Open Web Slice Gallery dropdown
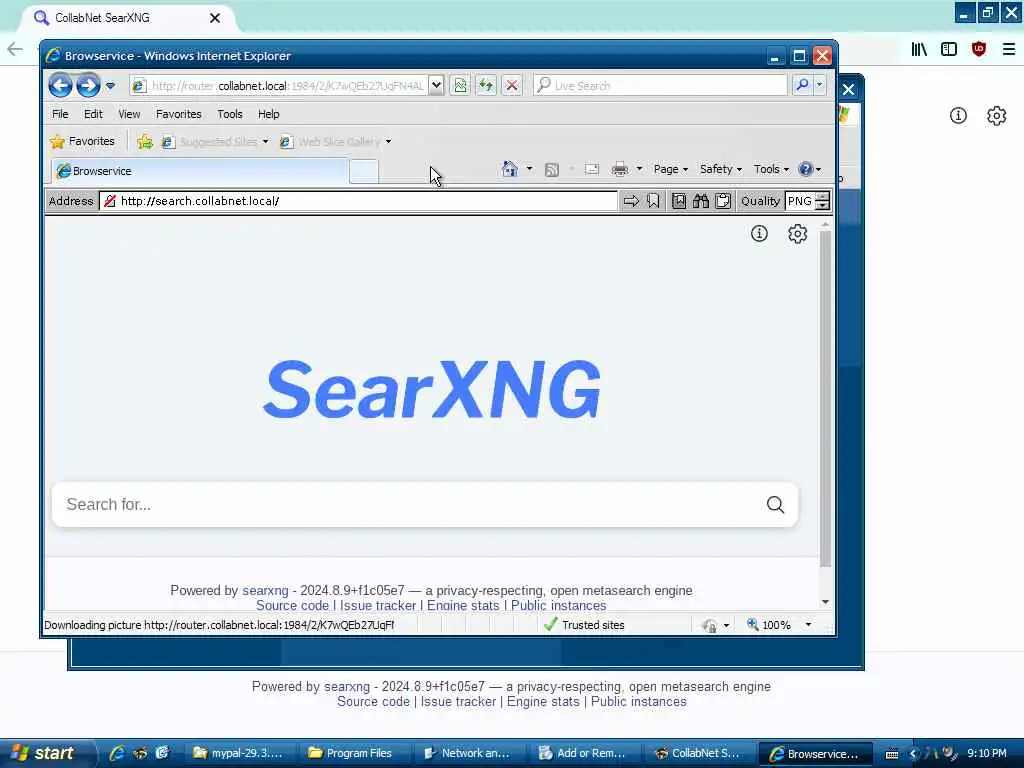Viewport: 1024px width, 768px height. 336,141
